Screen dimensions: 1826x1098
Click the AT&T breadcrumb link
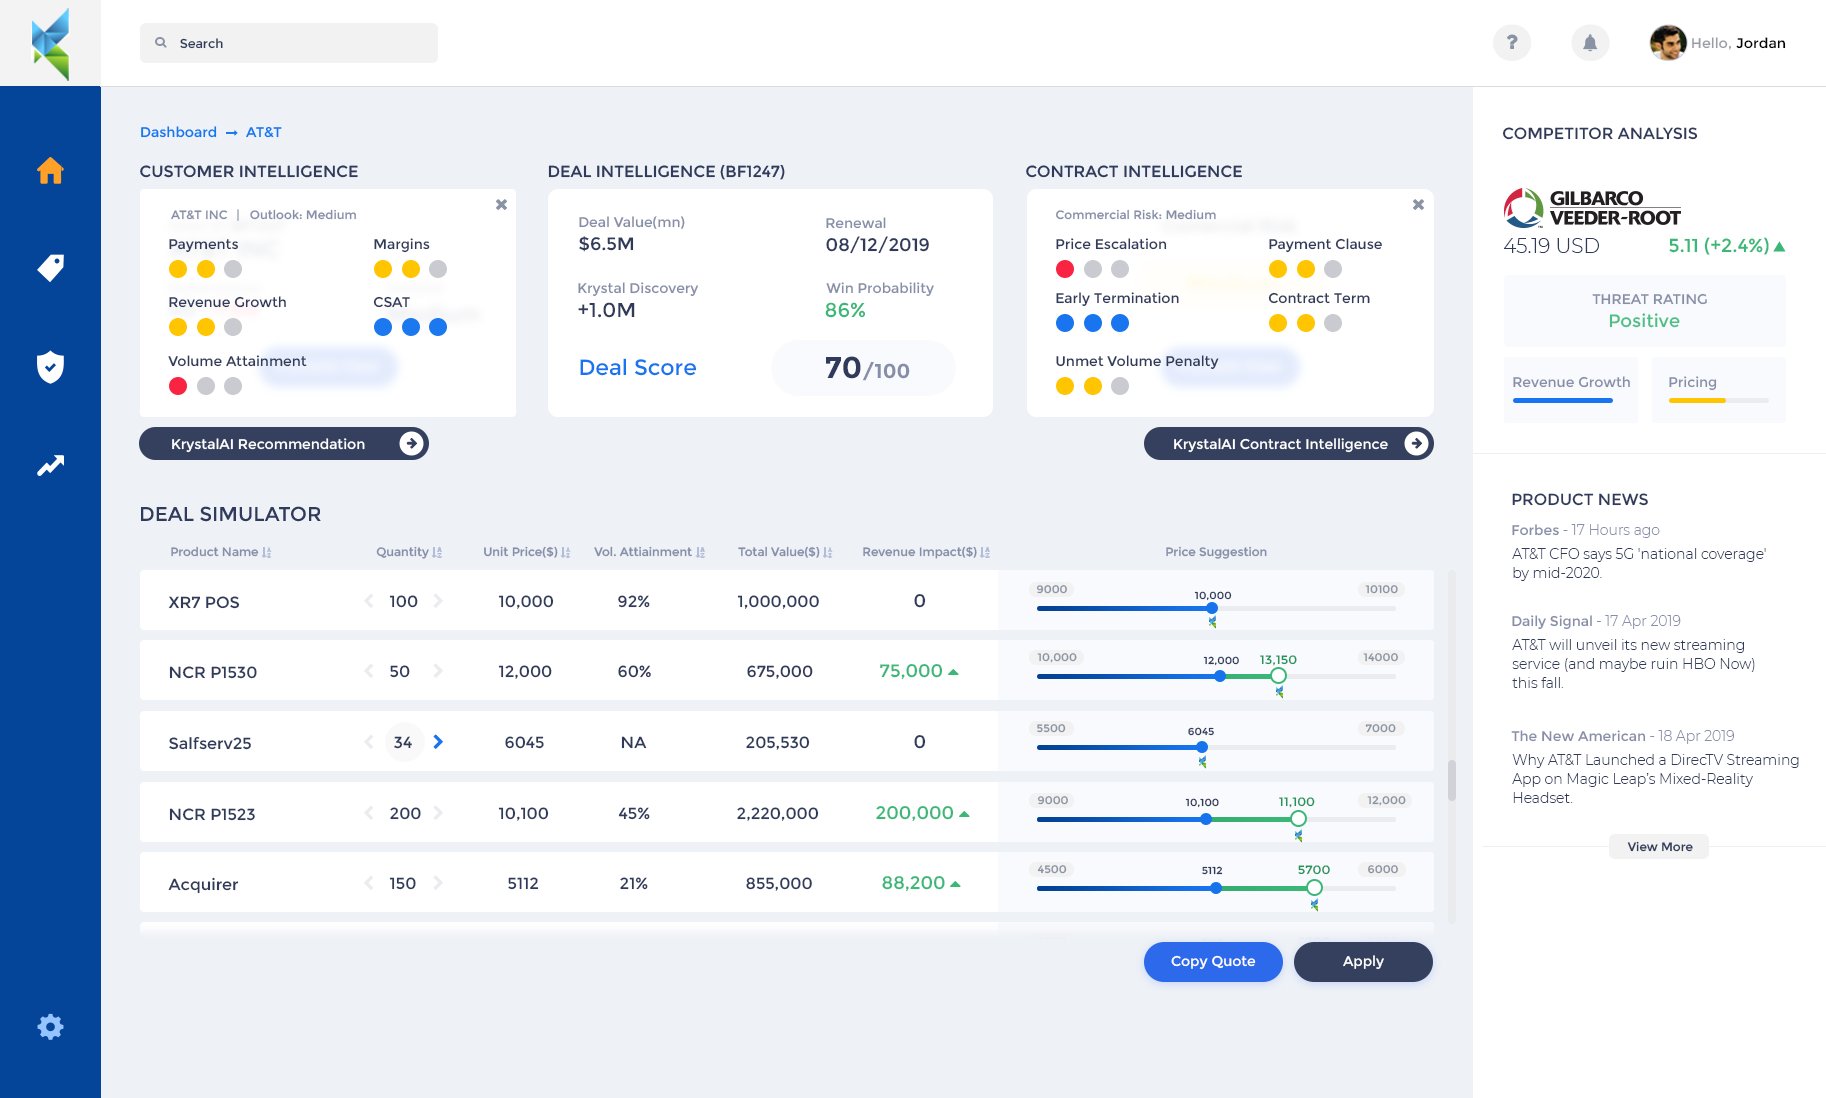(x=263, y=132)
